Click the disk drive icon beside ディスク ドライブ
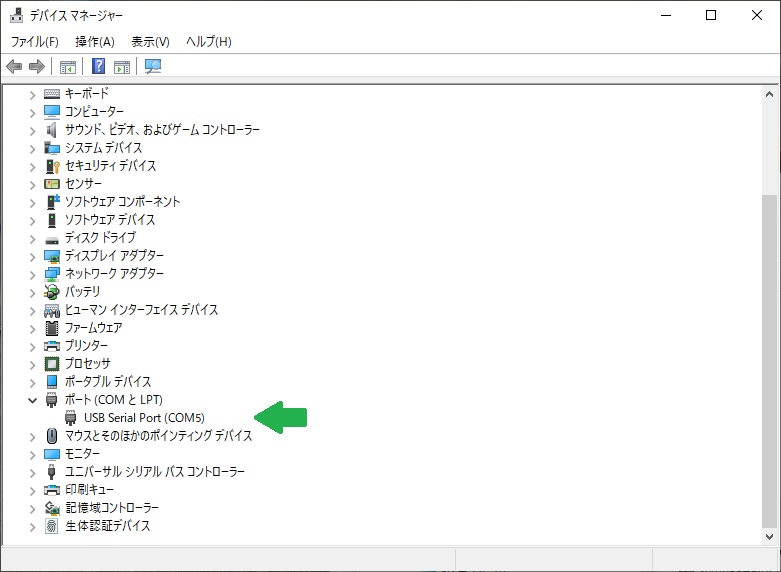 coord(52,240)
